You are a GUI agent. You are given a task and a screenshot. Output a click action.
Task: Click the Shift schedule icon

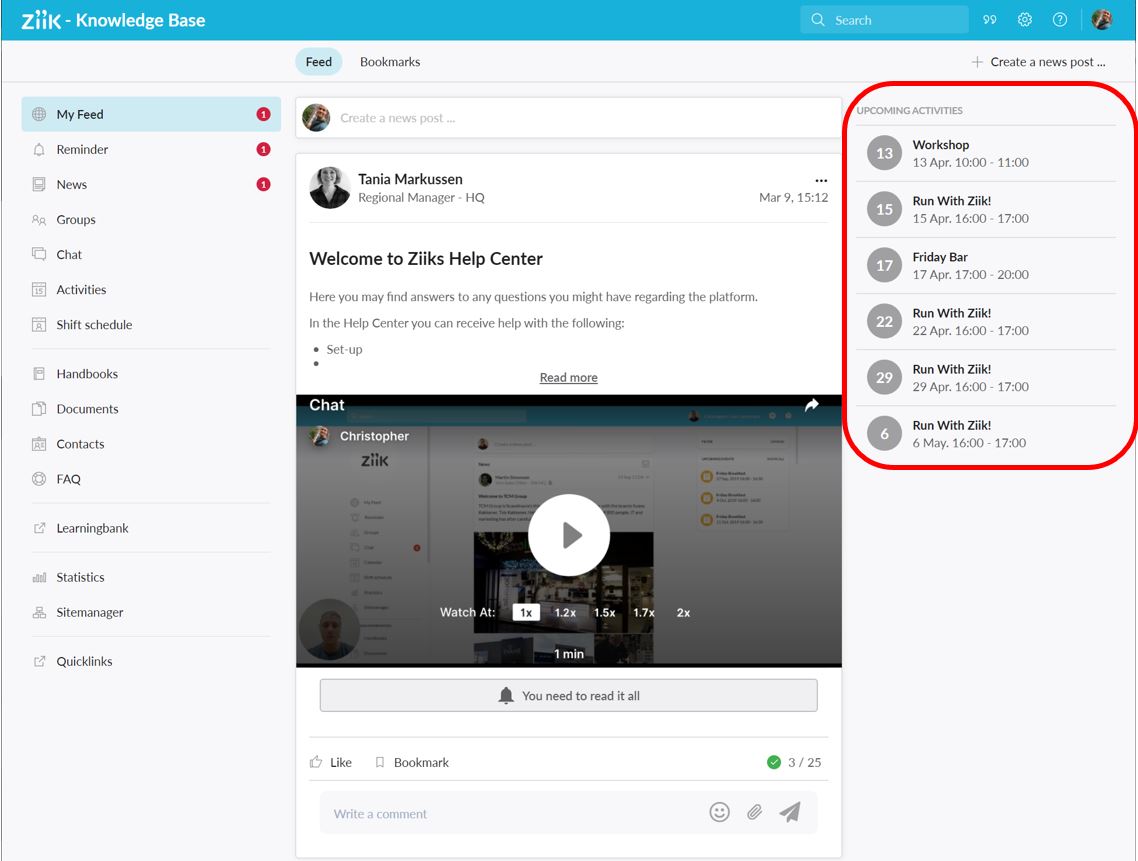coord(39,325)
